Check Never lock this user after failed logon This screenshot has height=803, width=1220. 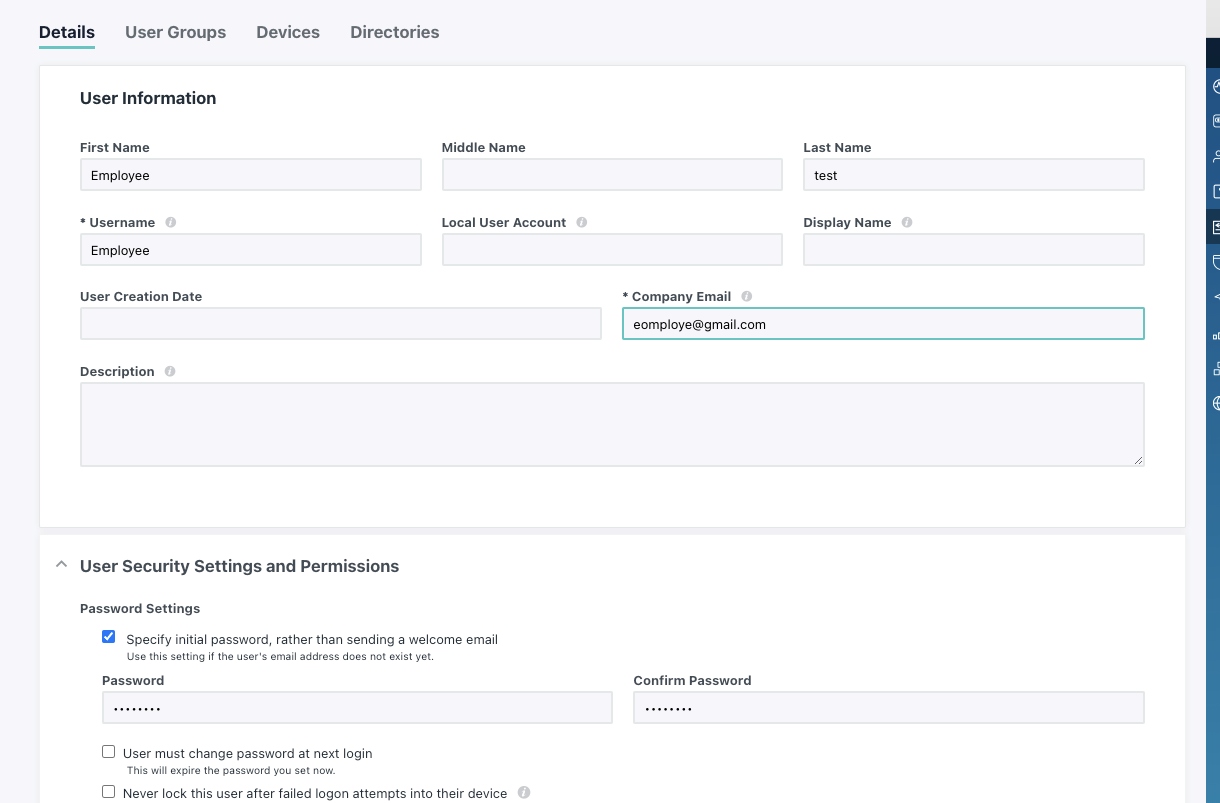pos(109,792)
